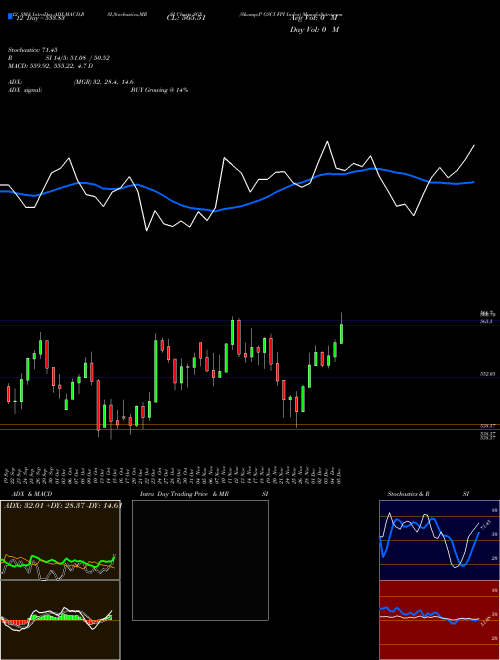
Task: Click the CL closing price value at top
Action: pos(187,18)
